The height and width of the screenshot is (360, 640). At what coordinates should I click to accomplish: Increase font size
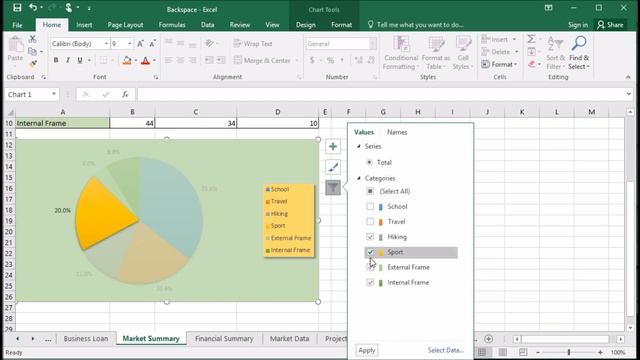(x=140, y=43)
